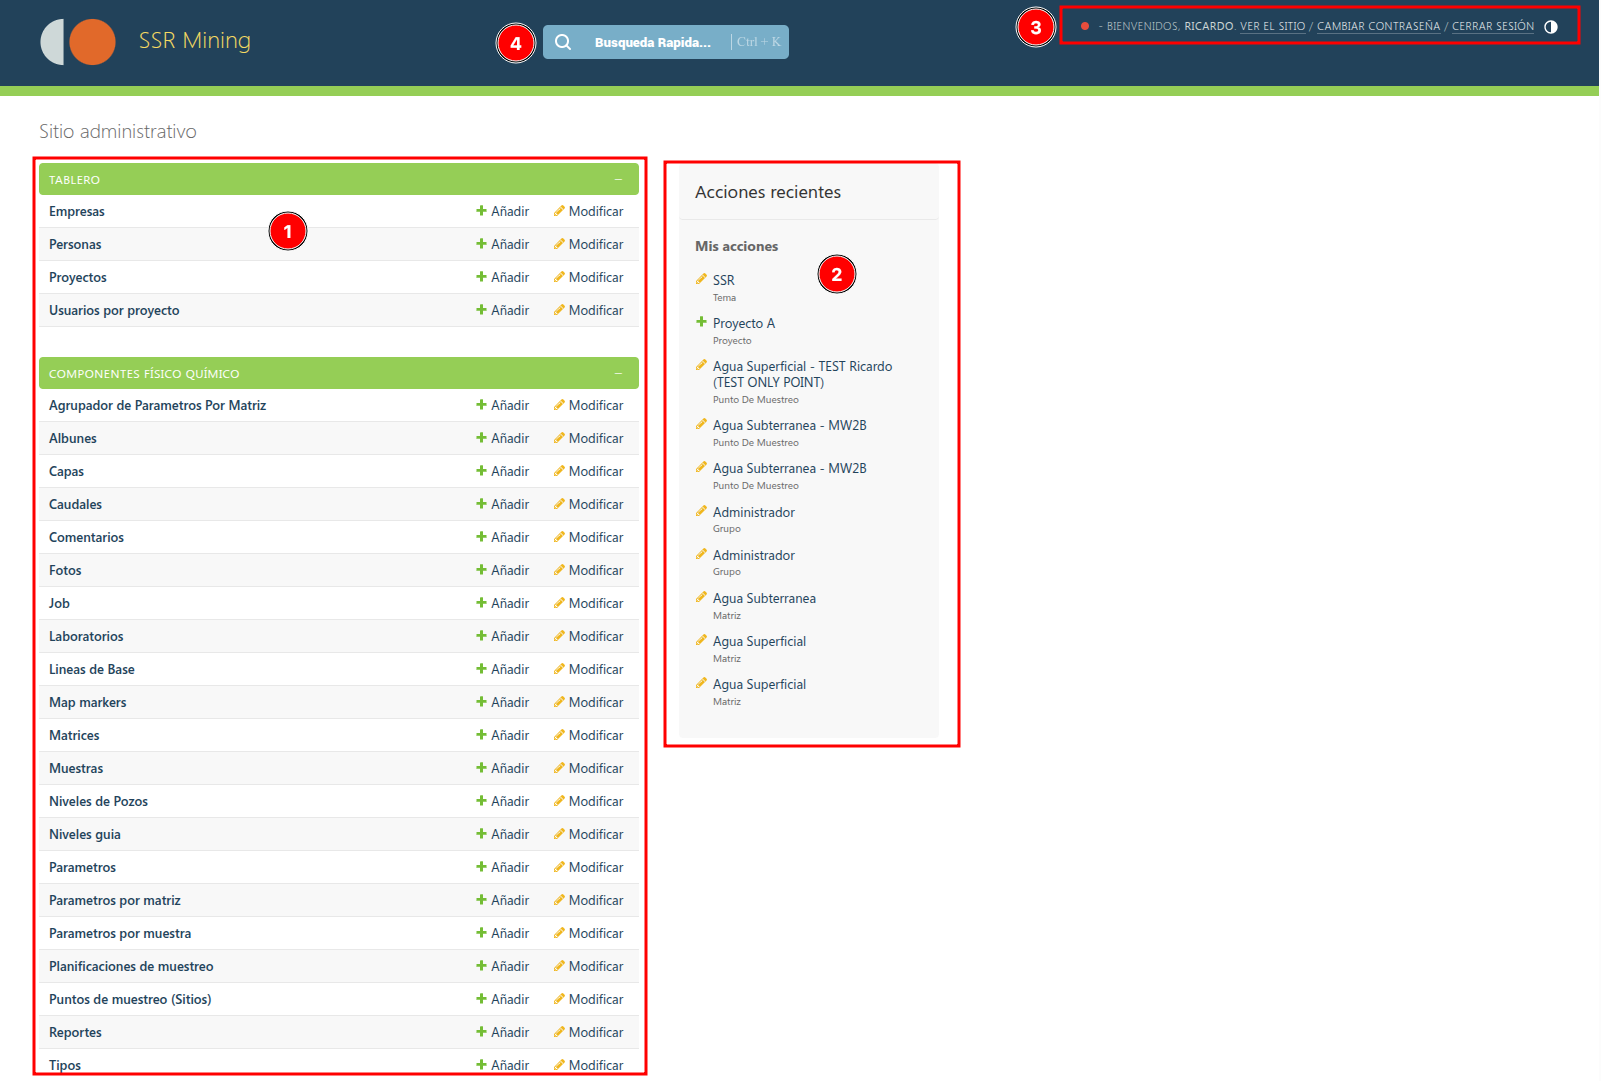Open the Agua Subterranea - MW2B recent action
The width and height of the screenshot is (1601, 1082).
point(789,425)
